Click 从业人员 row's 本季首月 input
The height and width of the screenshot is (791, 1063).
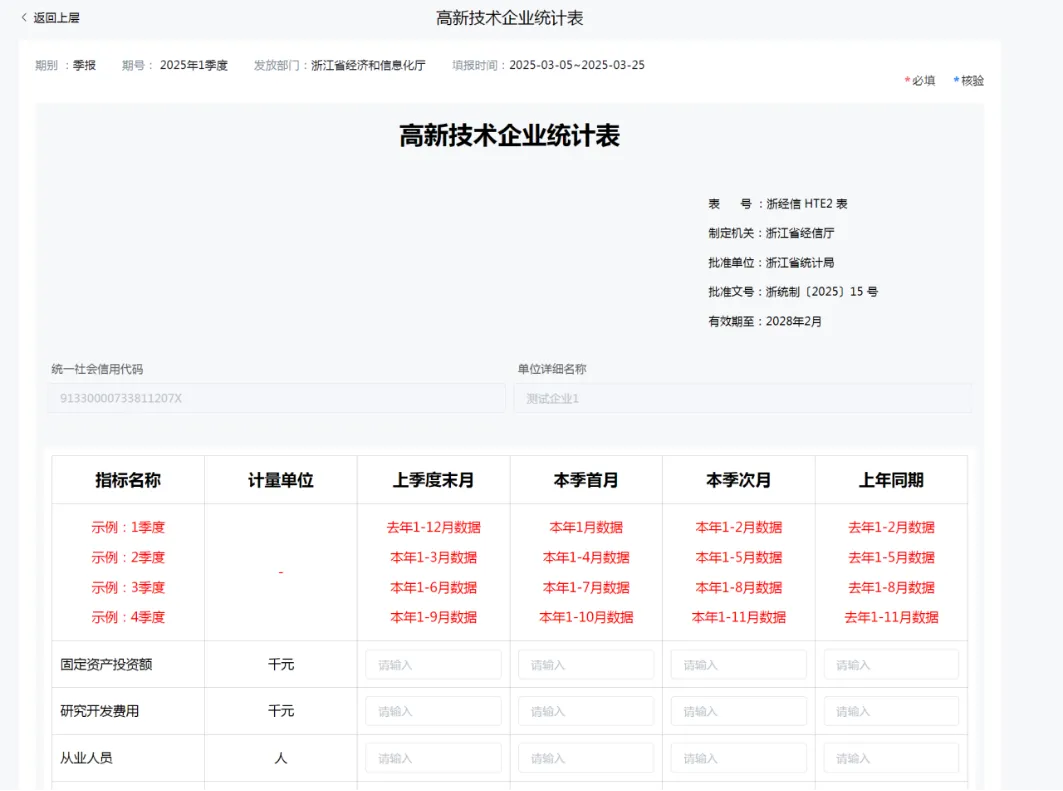pyautogui.click(x=585, y=757)
